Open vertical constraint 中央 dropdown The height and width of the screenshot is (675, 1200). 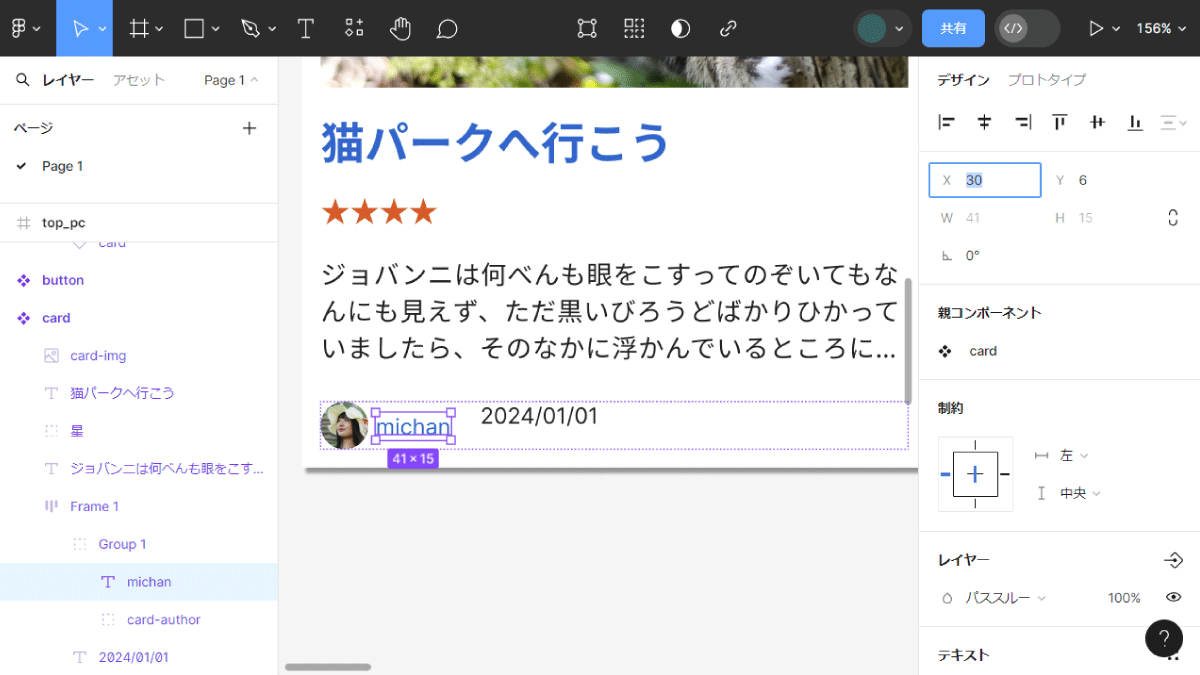[x=1080, y=493]
